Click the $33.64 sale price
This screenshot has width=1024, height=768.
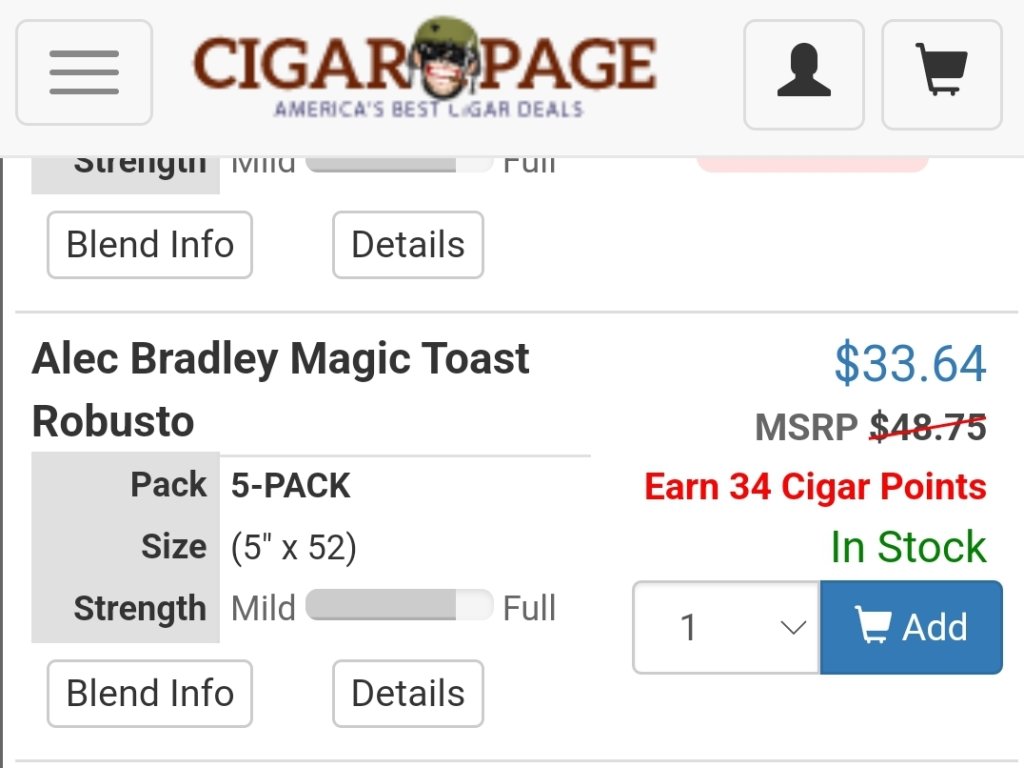pyautogui.click(x=910, y=364)
